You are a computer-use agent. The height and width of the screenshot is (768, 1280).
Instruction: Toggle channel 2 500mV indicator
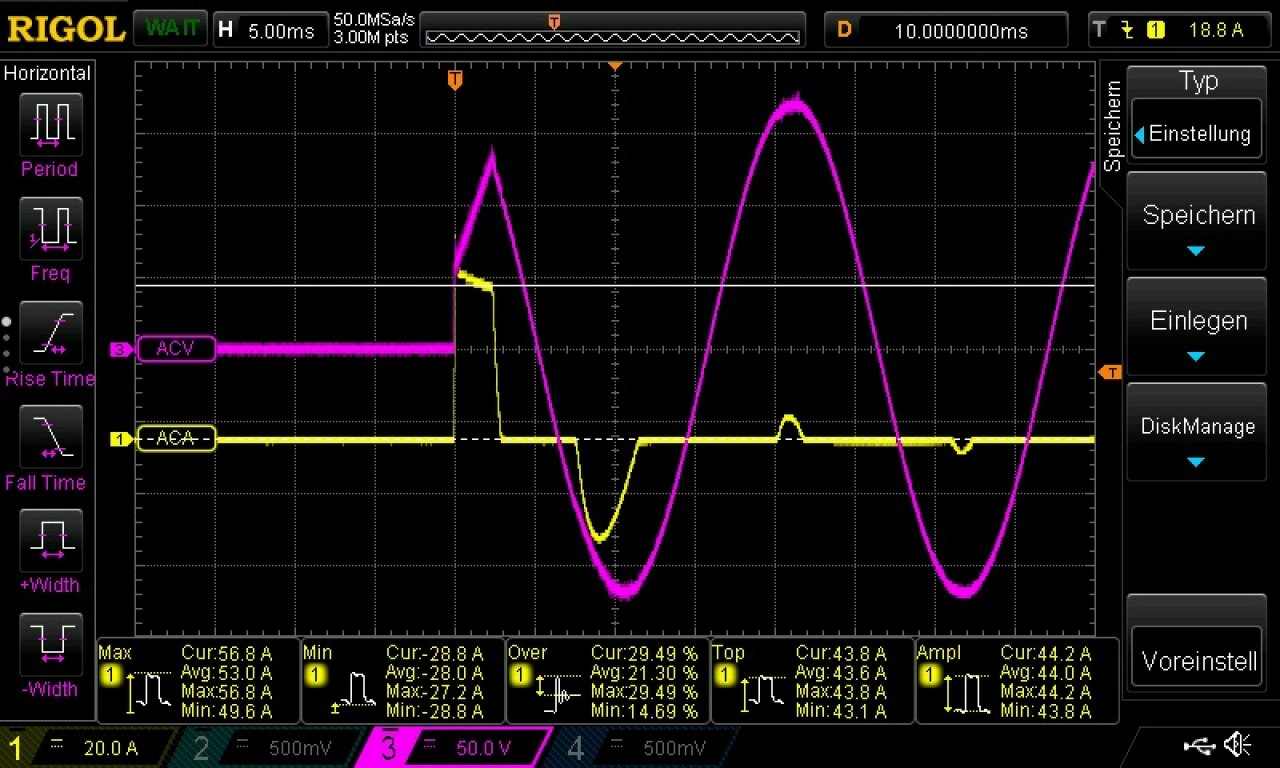pyautogui.click(x=275, y=748)
